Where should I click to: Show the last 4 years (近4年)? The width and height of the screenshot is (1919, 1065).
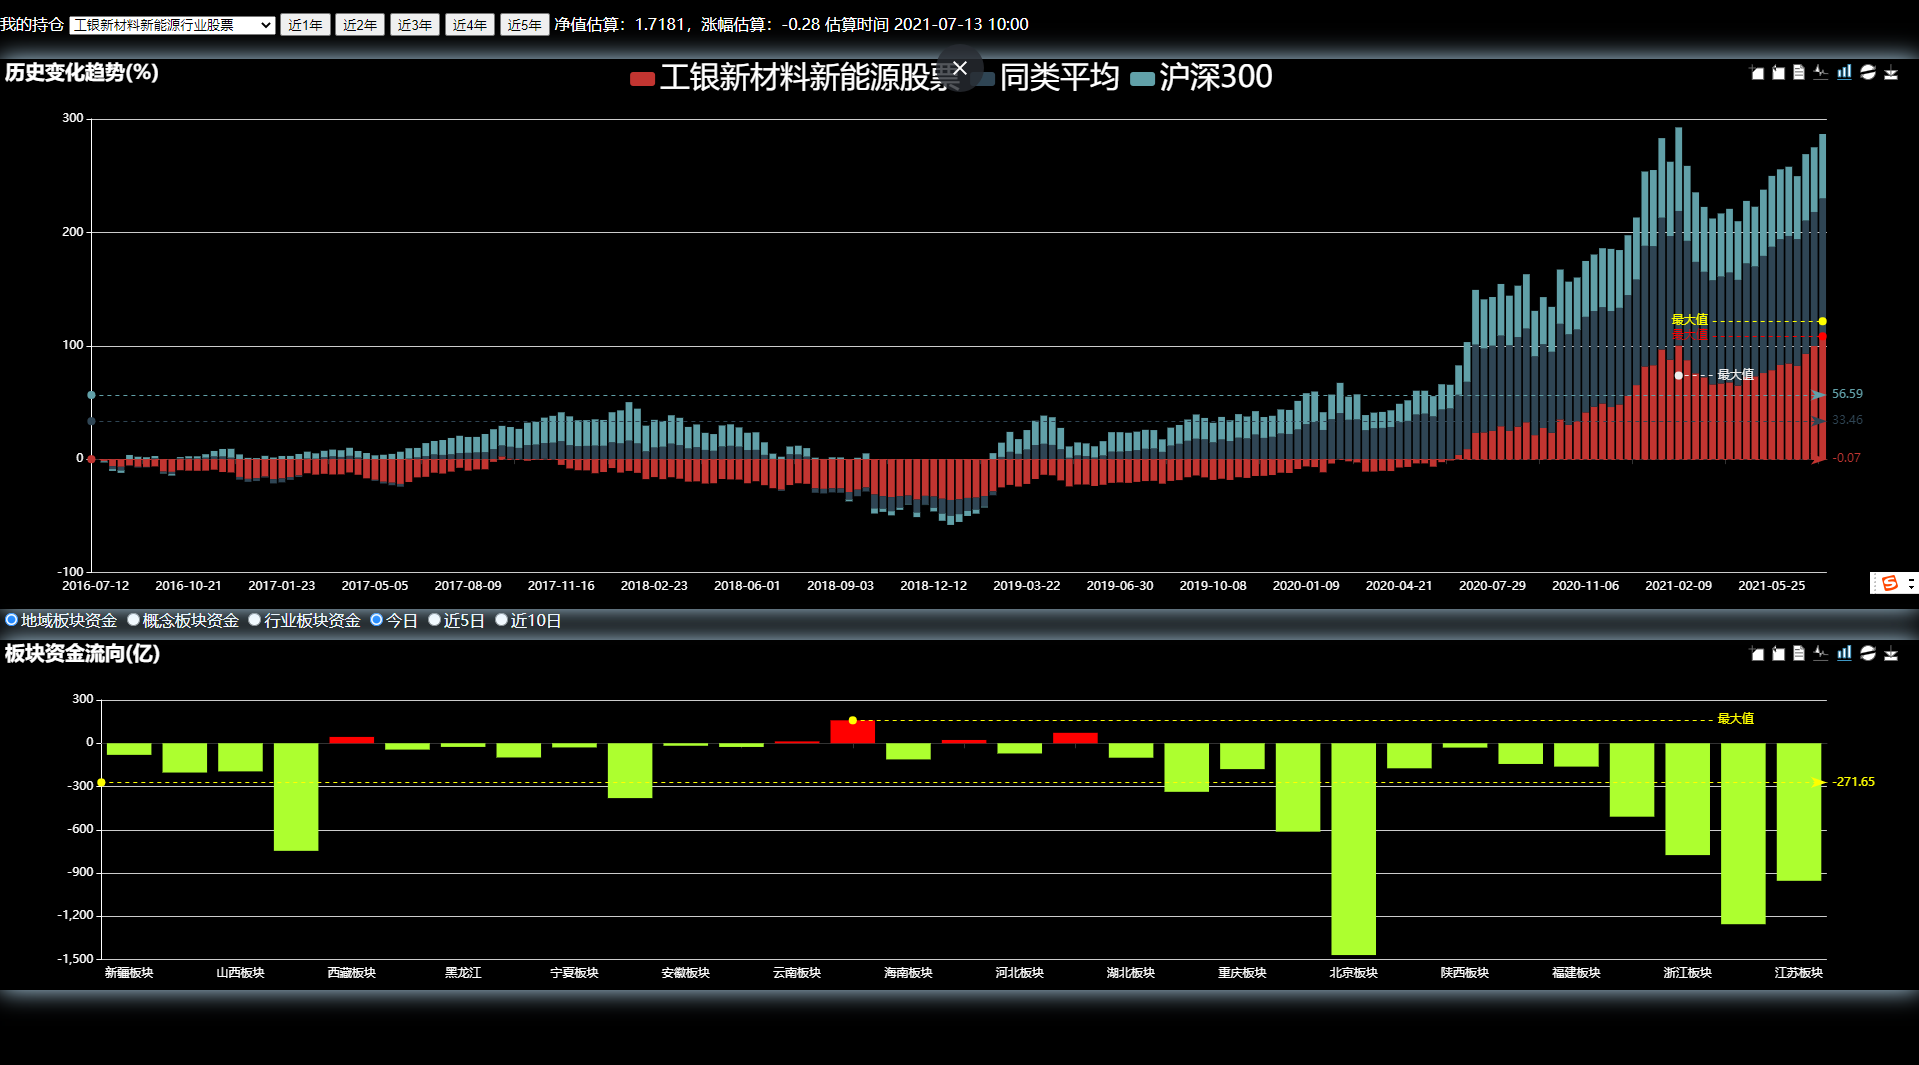pyautogui.click(x=470, y=25)
